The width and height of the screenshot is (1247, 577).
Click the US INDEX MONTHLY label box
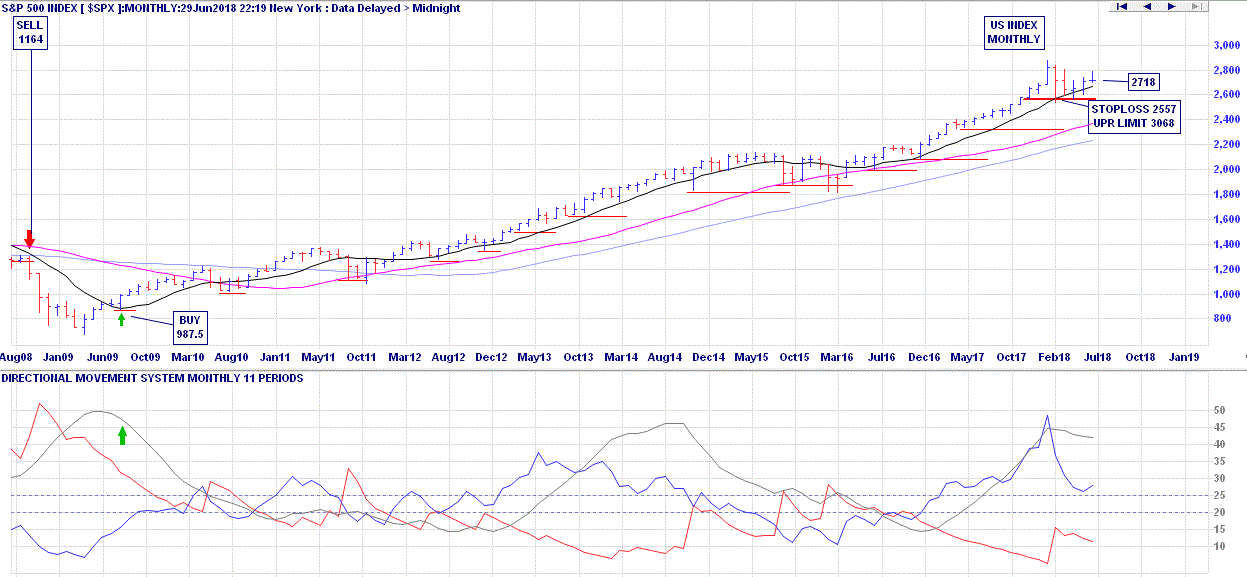(x=1014, y=32)
